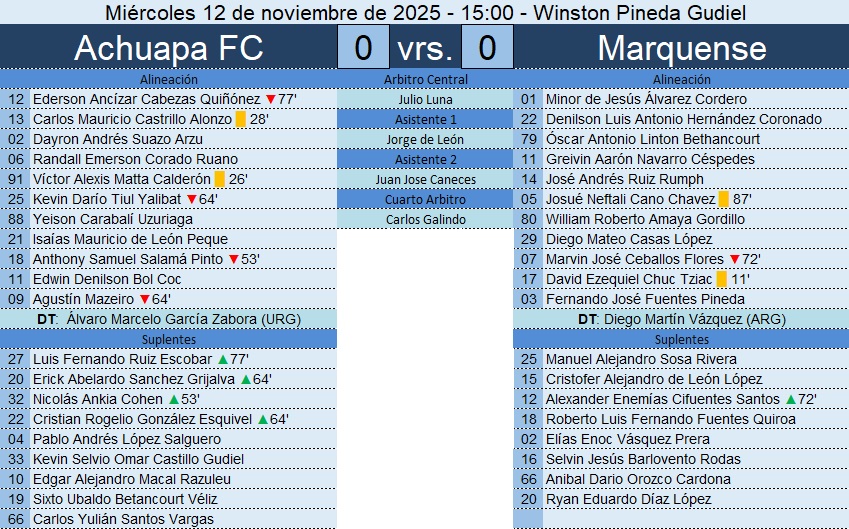Click the green arrow next to Alexander Enemías Cifuentes Santos
This screenshot has height=529, width=849.
pyautogui.click(x=790, y=399)
